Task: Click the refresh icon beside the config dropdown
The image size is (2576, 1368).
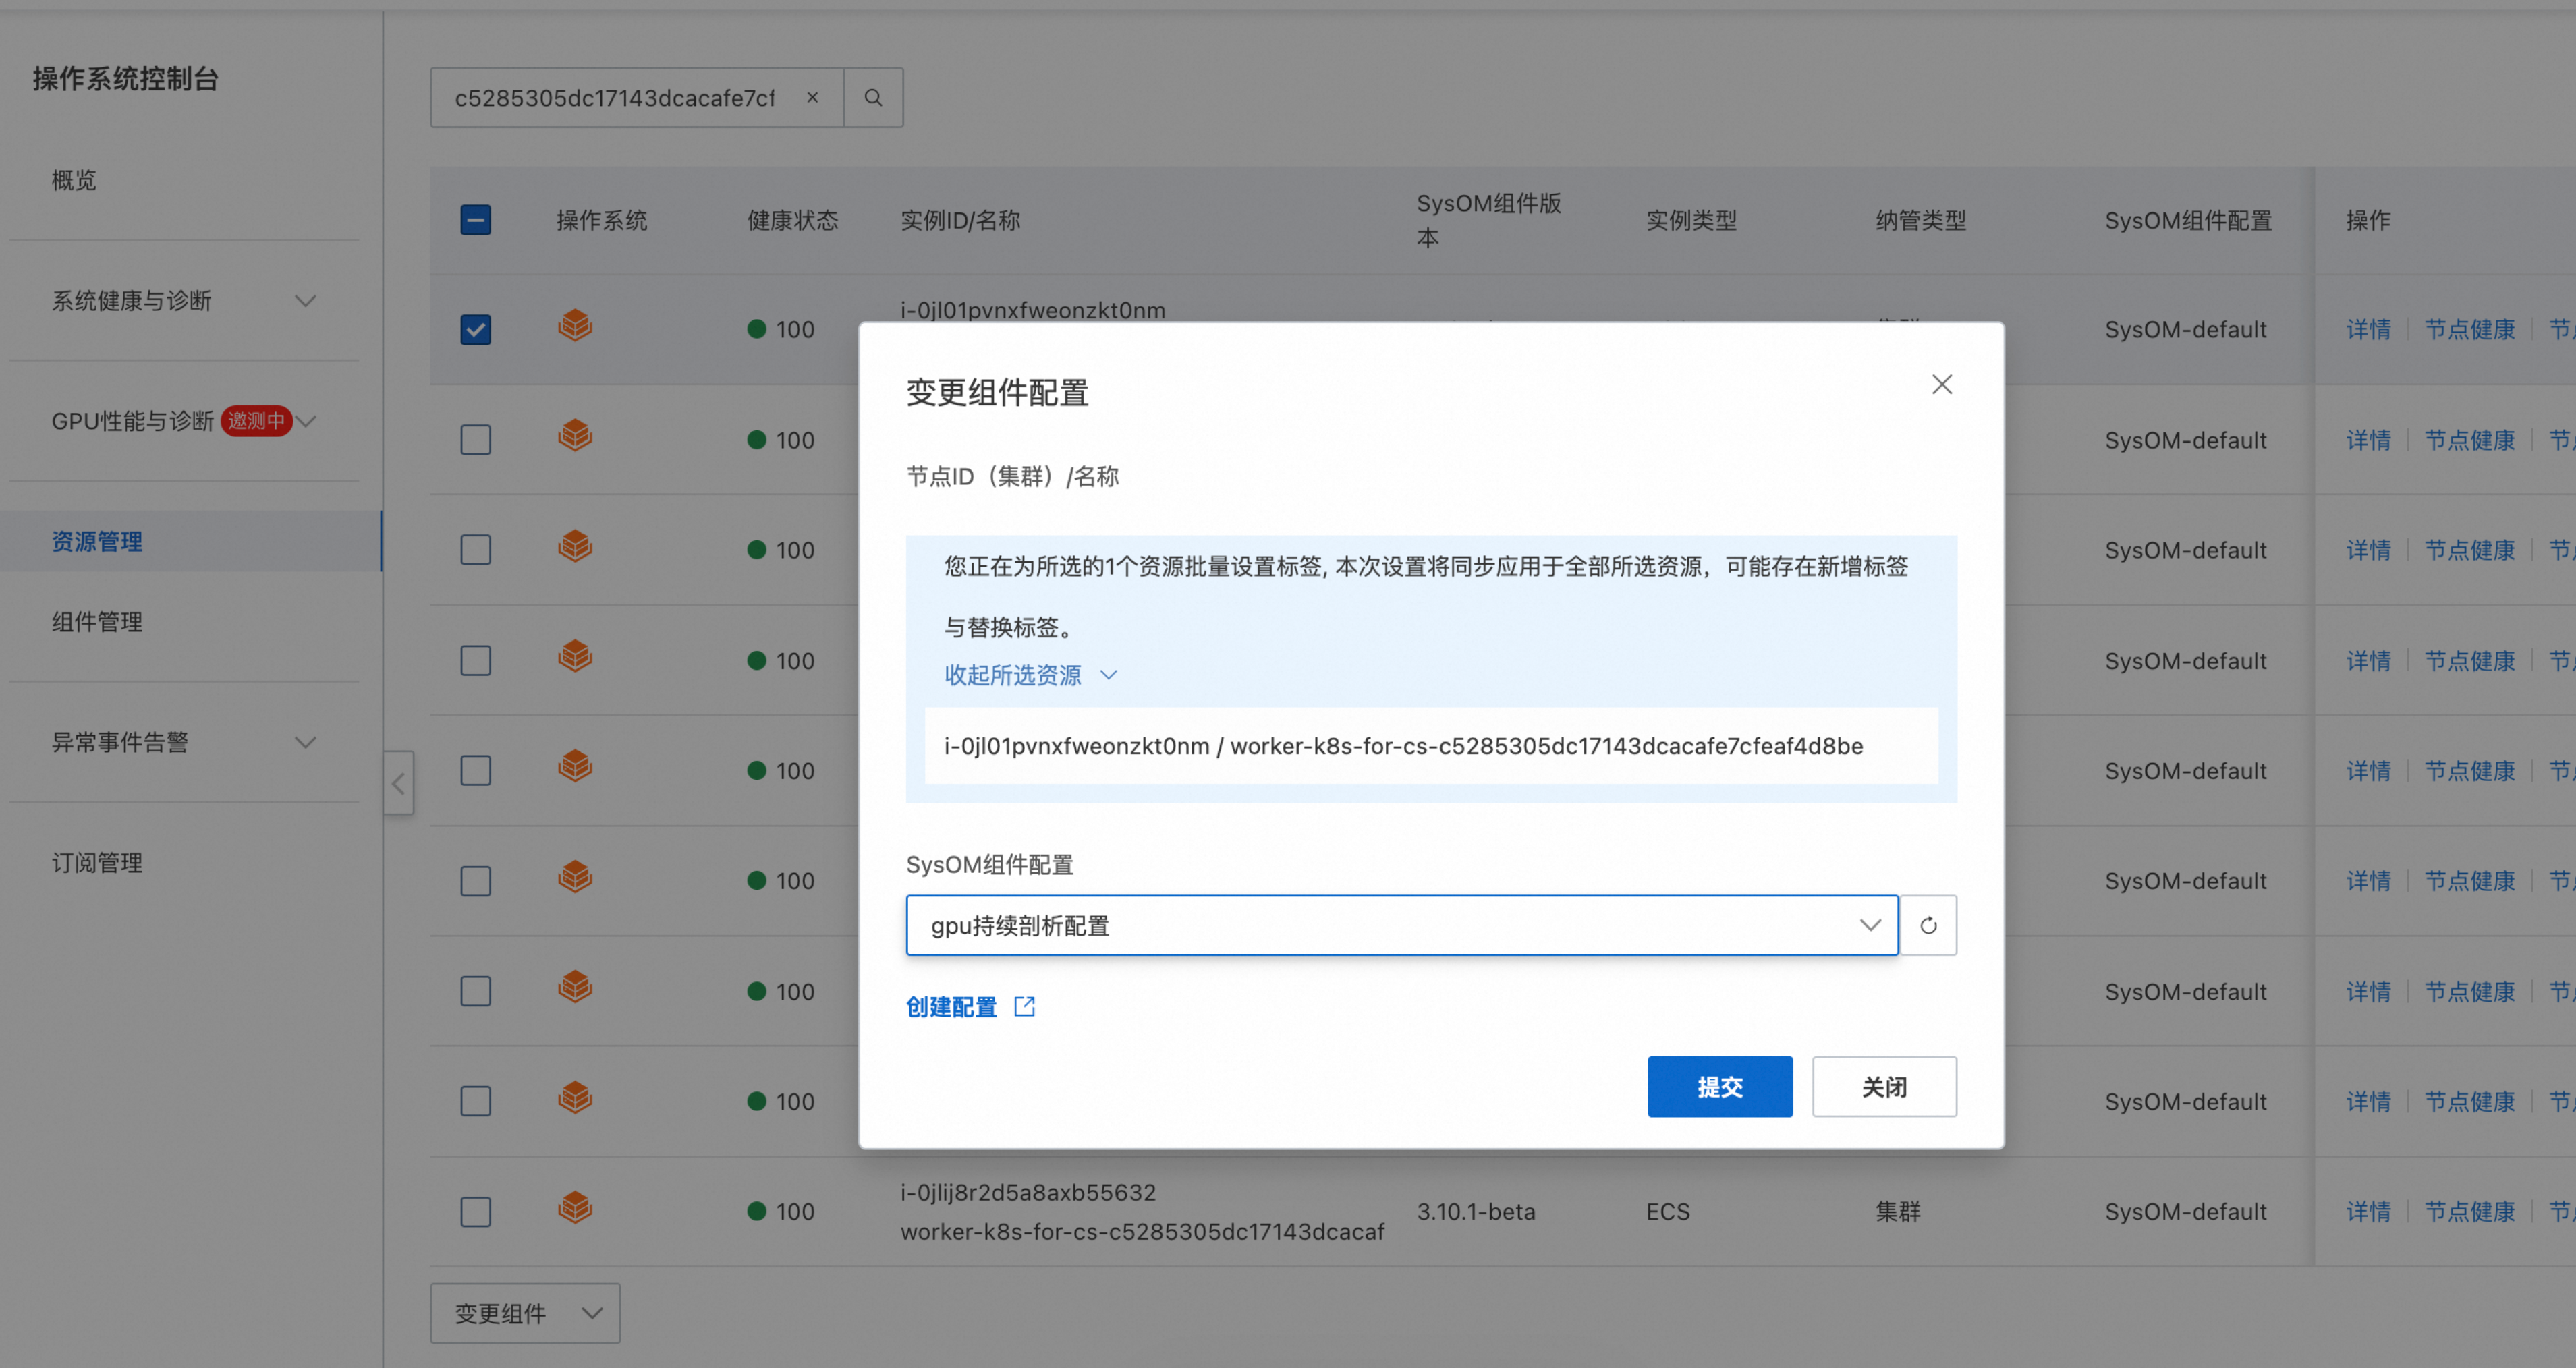Action: 1928,925
